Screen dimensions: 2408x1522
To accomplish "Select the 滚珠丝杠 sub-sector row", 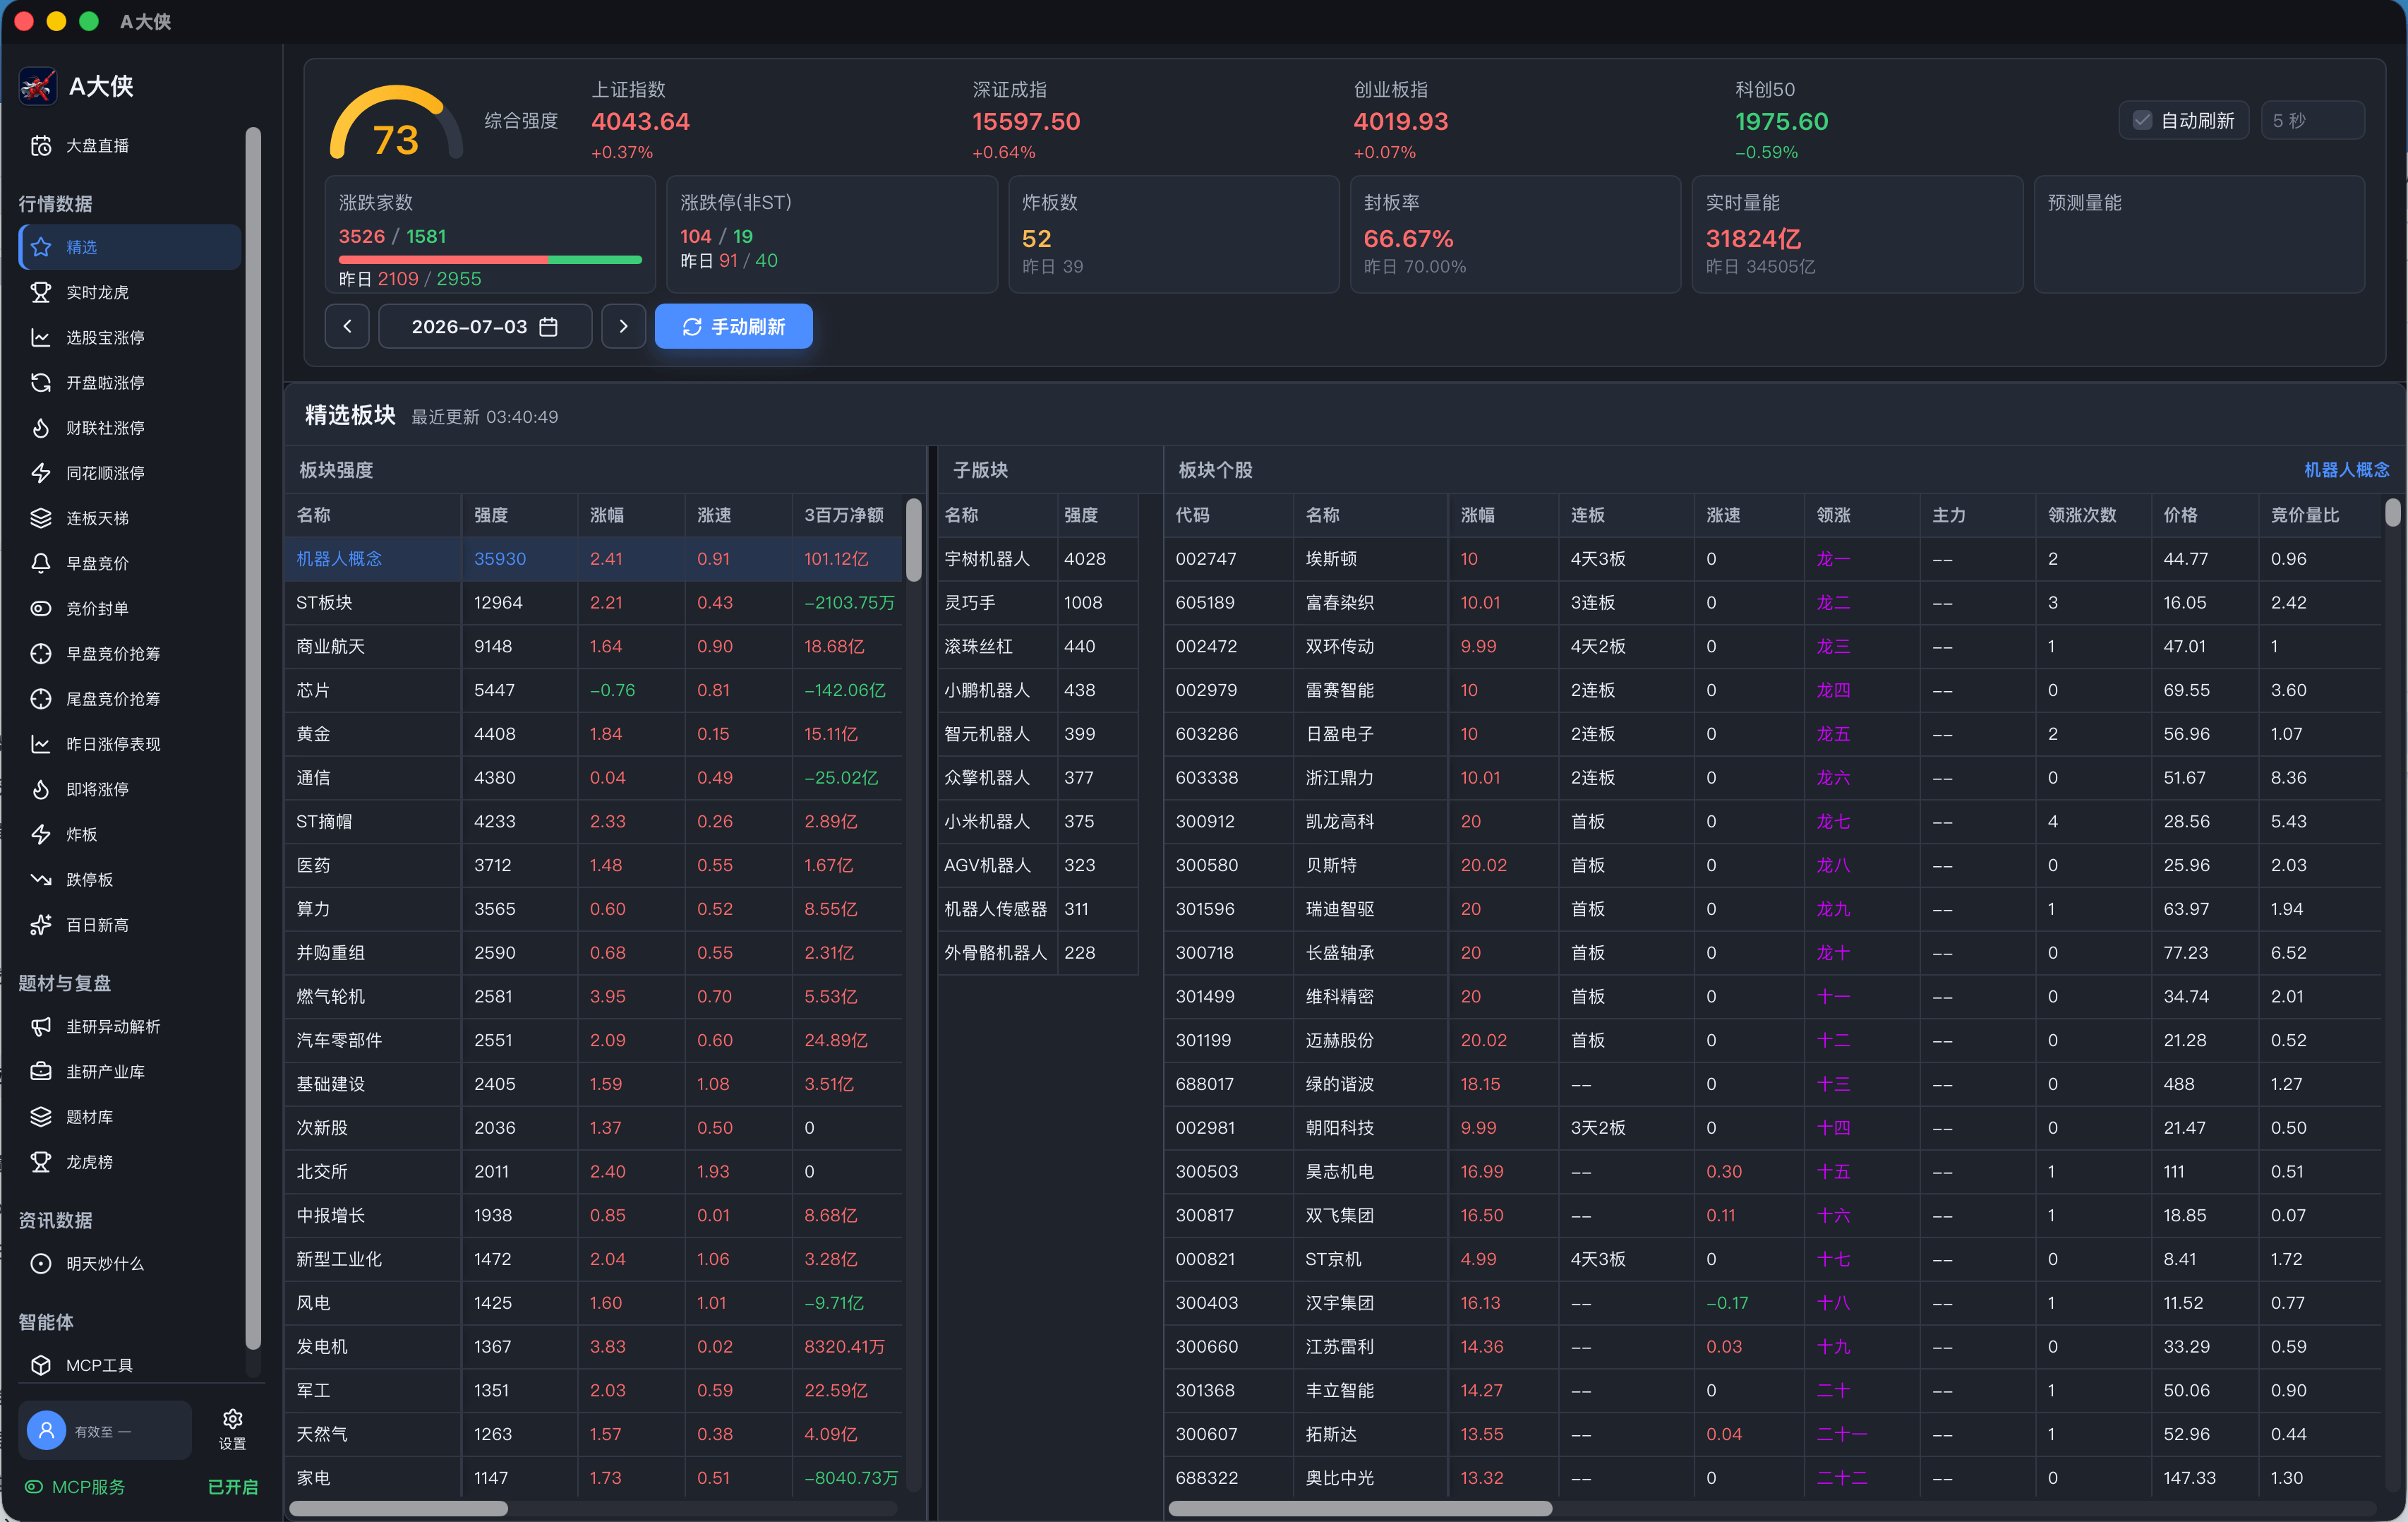I will 1038,646.
